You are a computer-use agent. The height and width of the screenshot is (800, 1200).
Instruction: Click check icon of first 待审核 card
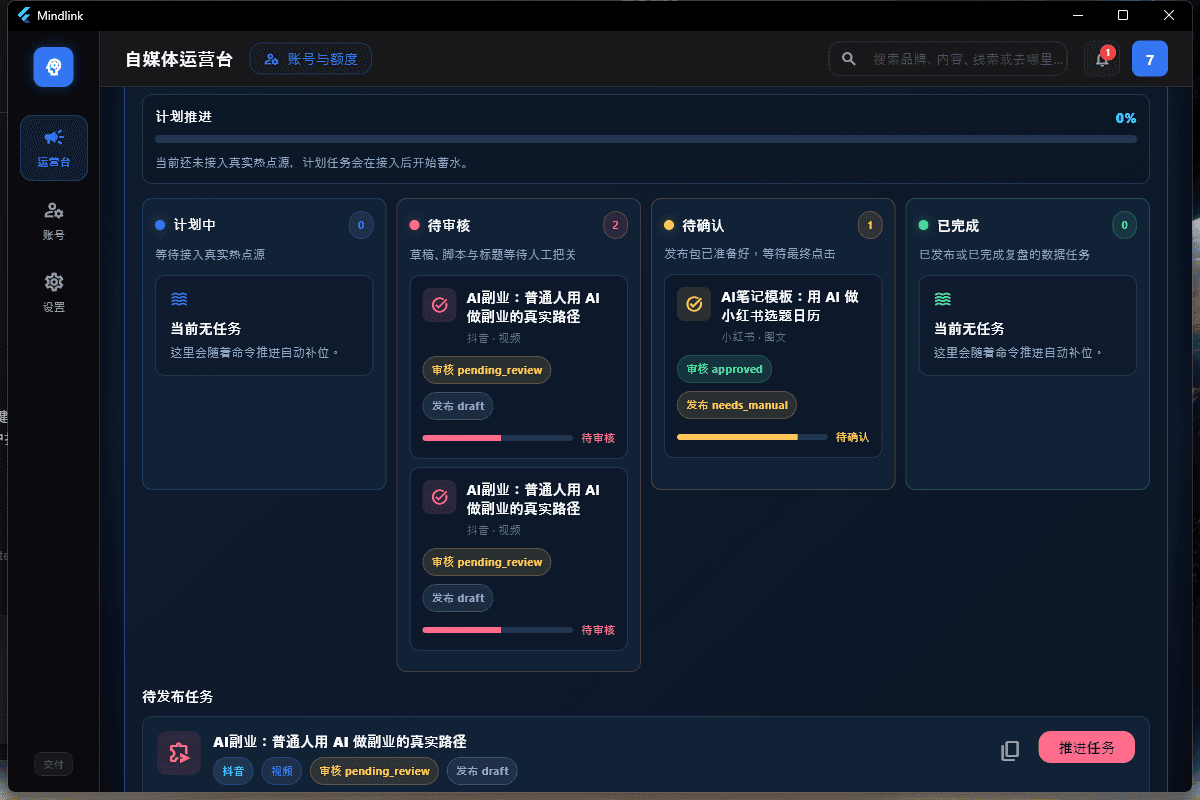(x=440, y=305)
